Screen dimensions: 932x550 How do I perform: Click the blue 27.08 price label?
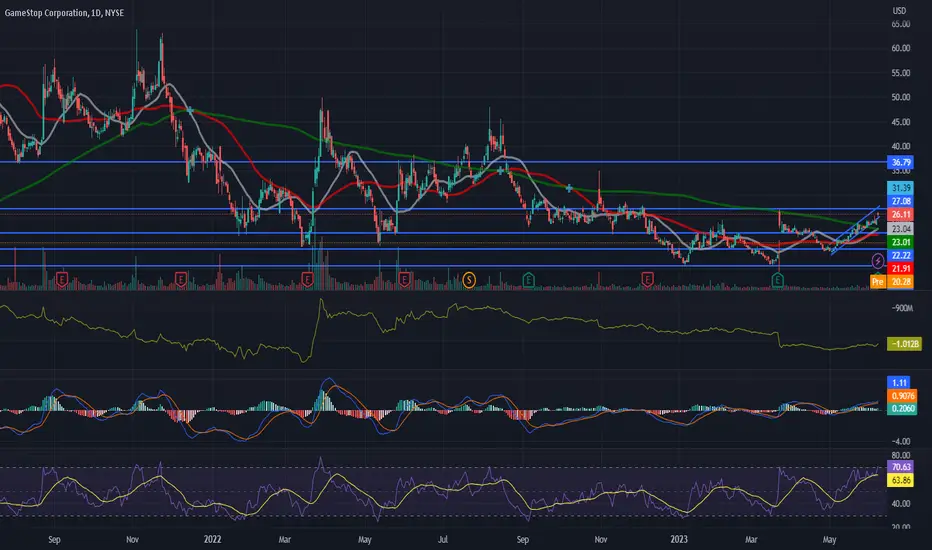(900, 202)
